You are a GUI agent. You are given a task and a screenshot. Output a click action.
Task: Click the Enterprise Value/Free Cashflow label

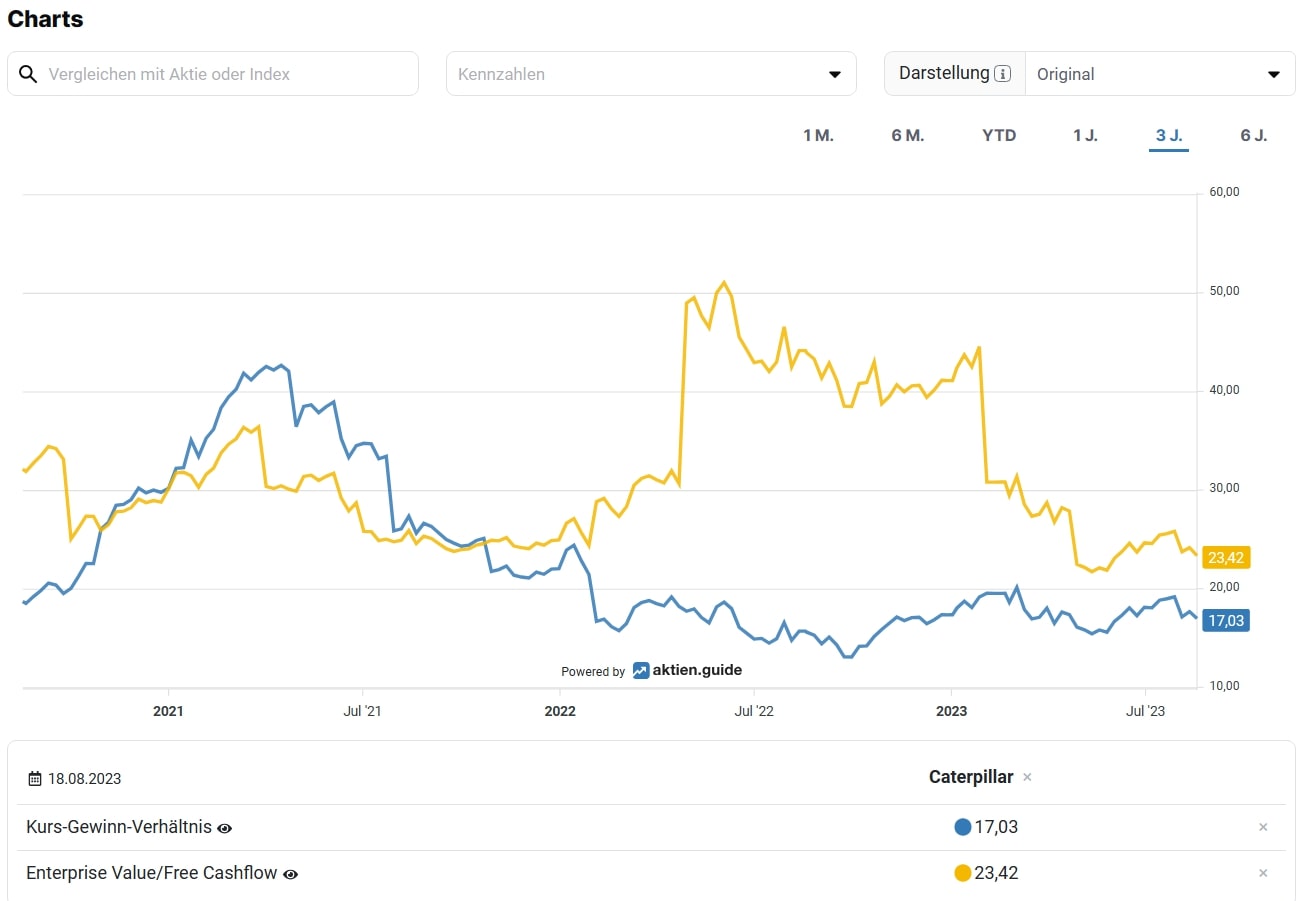pos(152,873)
